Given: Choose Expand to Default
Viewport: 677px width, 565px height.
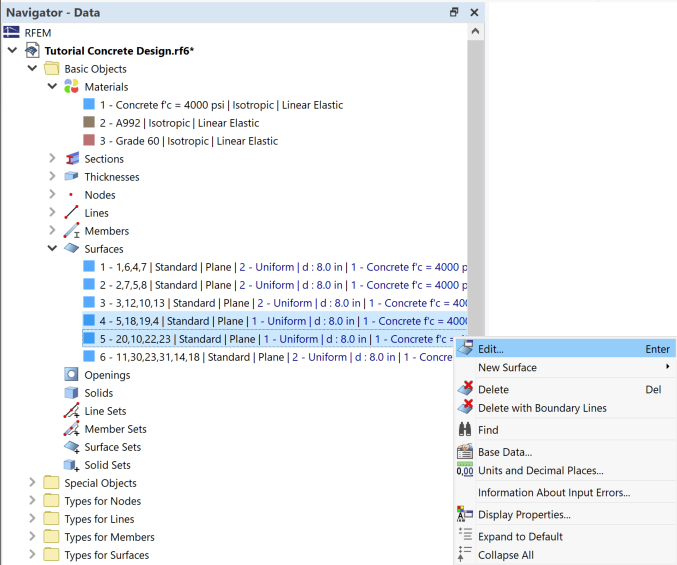Looking at the screenshot, I should point(565,536).
